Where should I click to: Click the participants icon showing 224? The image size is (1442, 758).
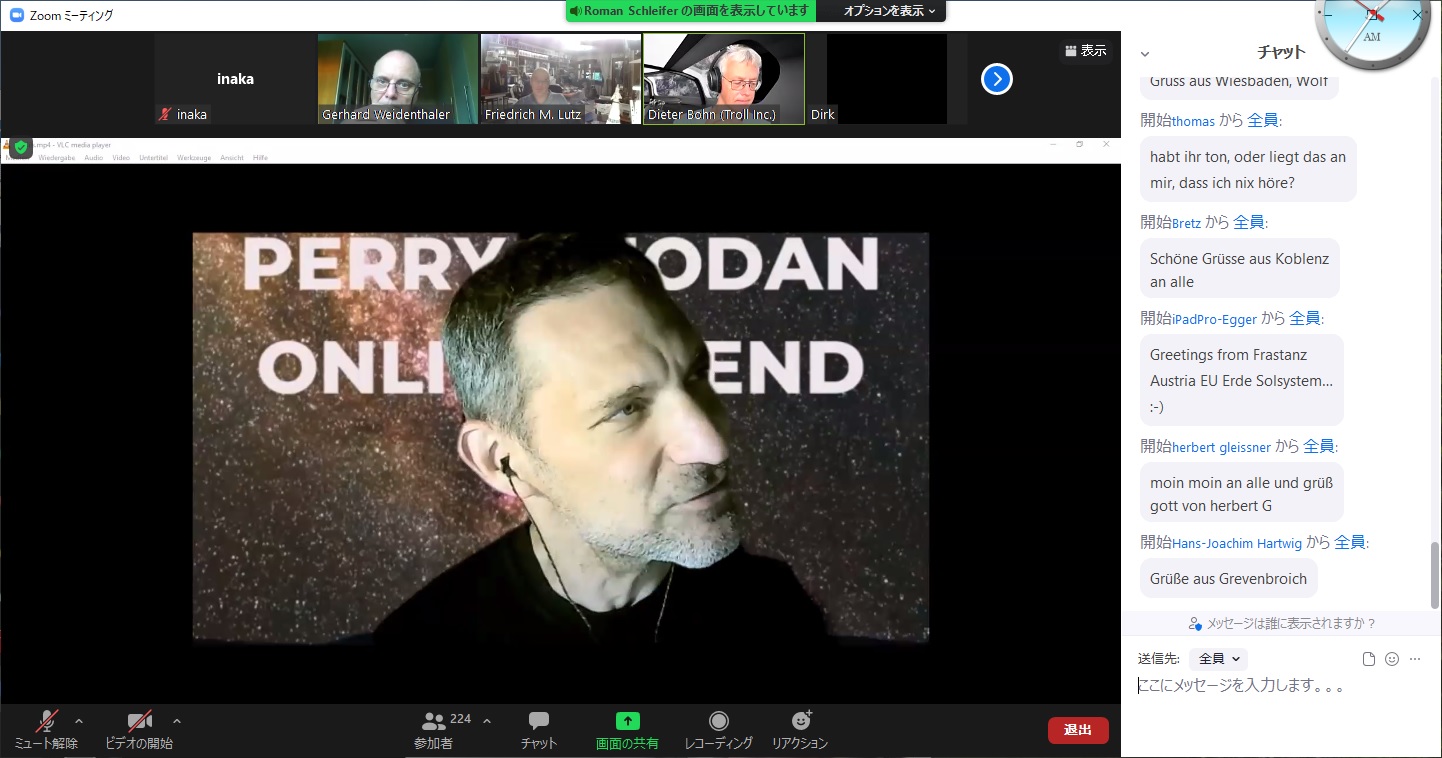(434, 721)
